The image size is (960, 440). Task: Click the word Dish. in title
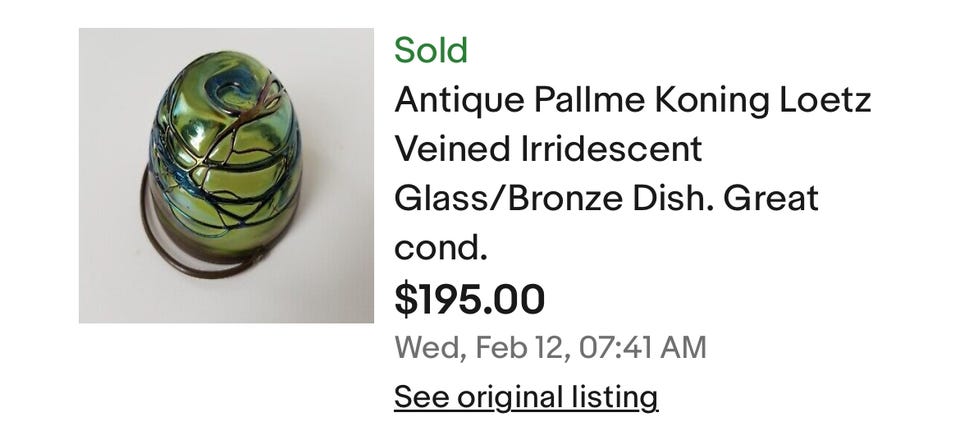[x=676, y=198]
